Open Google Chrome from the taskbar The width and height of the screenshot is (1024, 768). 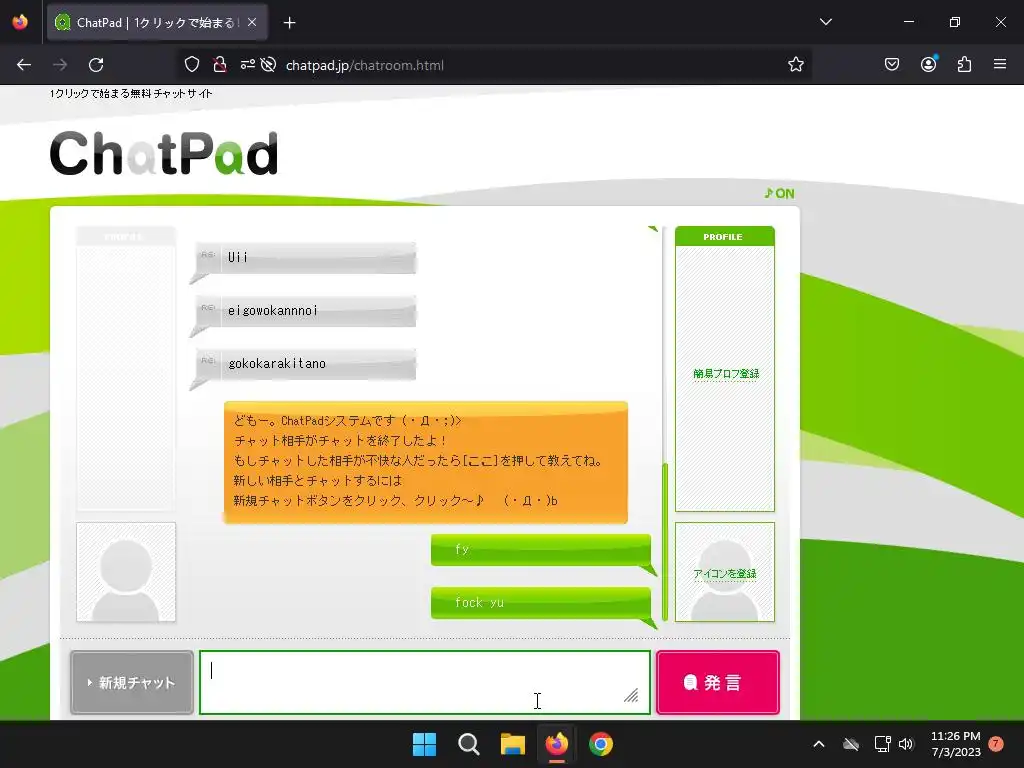(601, 744)
